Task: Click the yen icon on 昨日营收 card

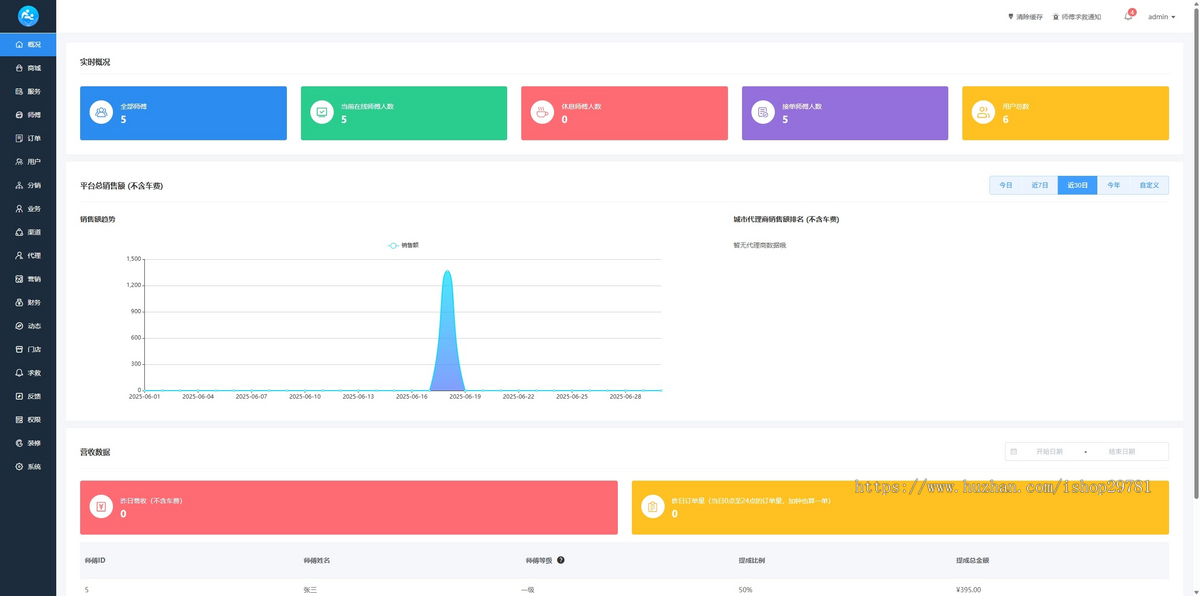Action: click(101, 507)
